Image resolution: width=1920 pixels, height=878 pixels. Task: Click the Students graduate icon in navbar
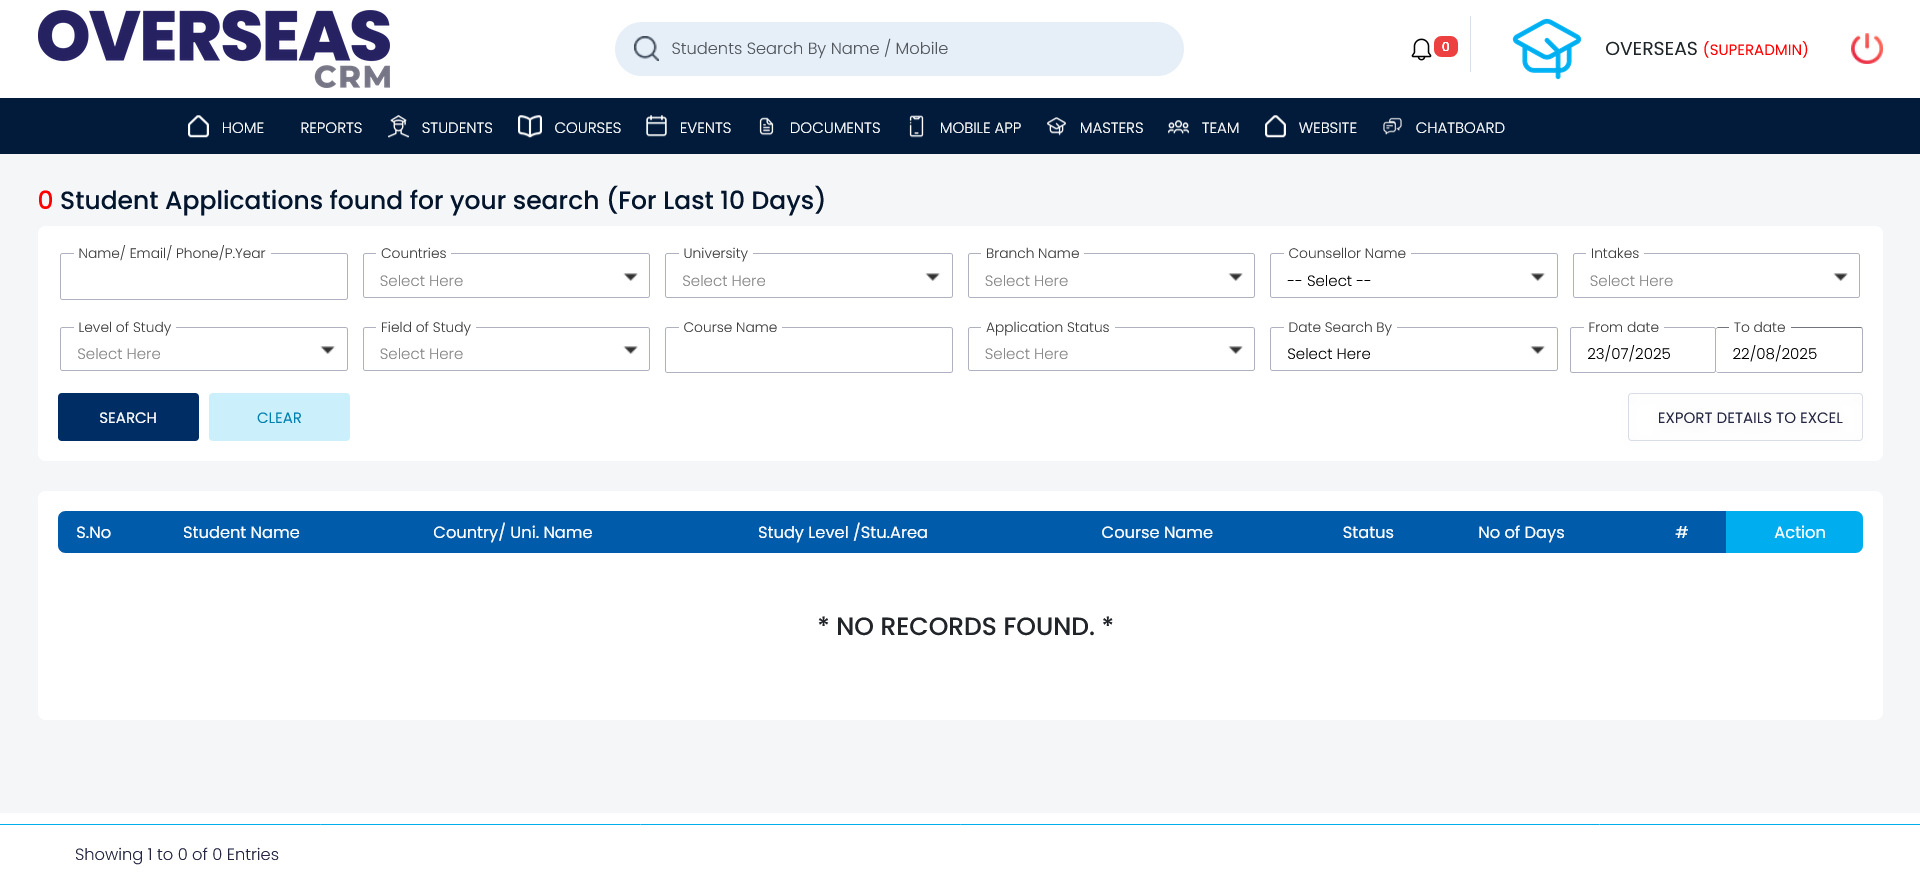tap(398, 127)
